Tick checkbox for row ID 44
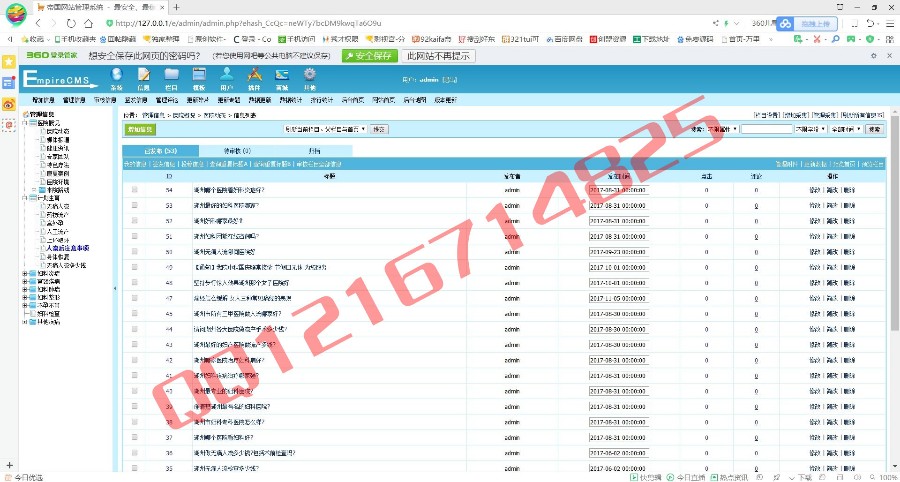The image size is (900, 482). (x=135, y=329)
